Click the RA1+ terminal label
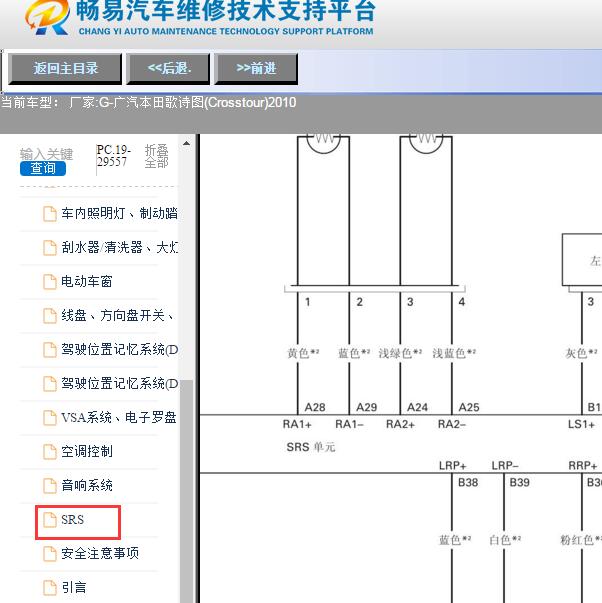This screenshot has width=602, height=603. click(x=297, y=424)
